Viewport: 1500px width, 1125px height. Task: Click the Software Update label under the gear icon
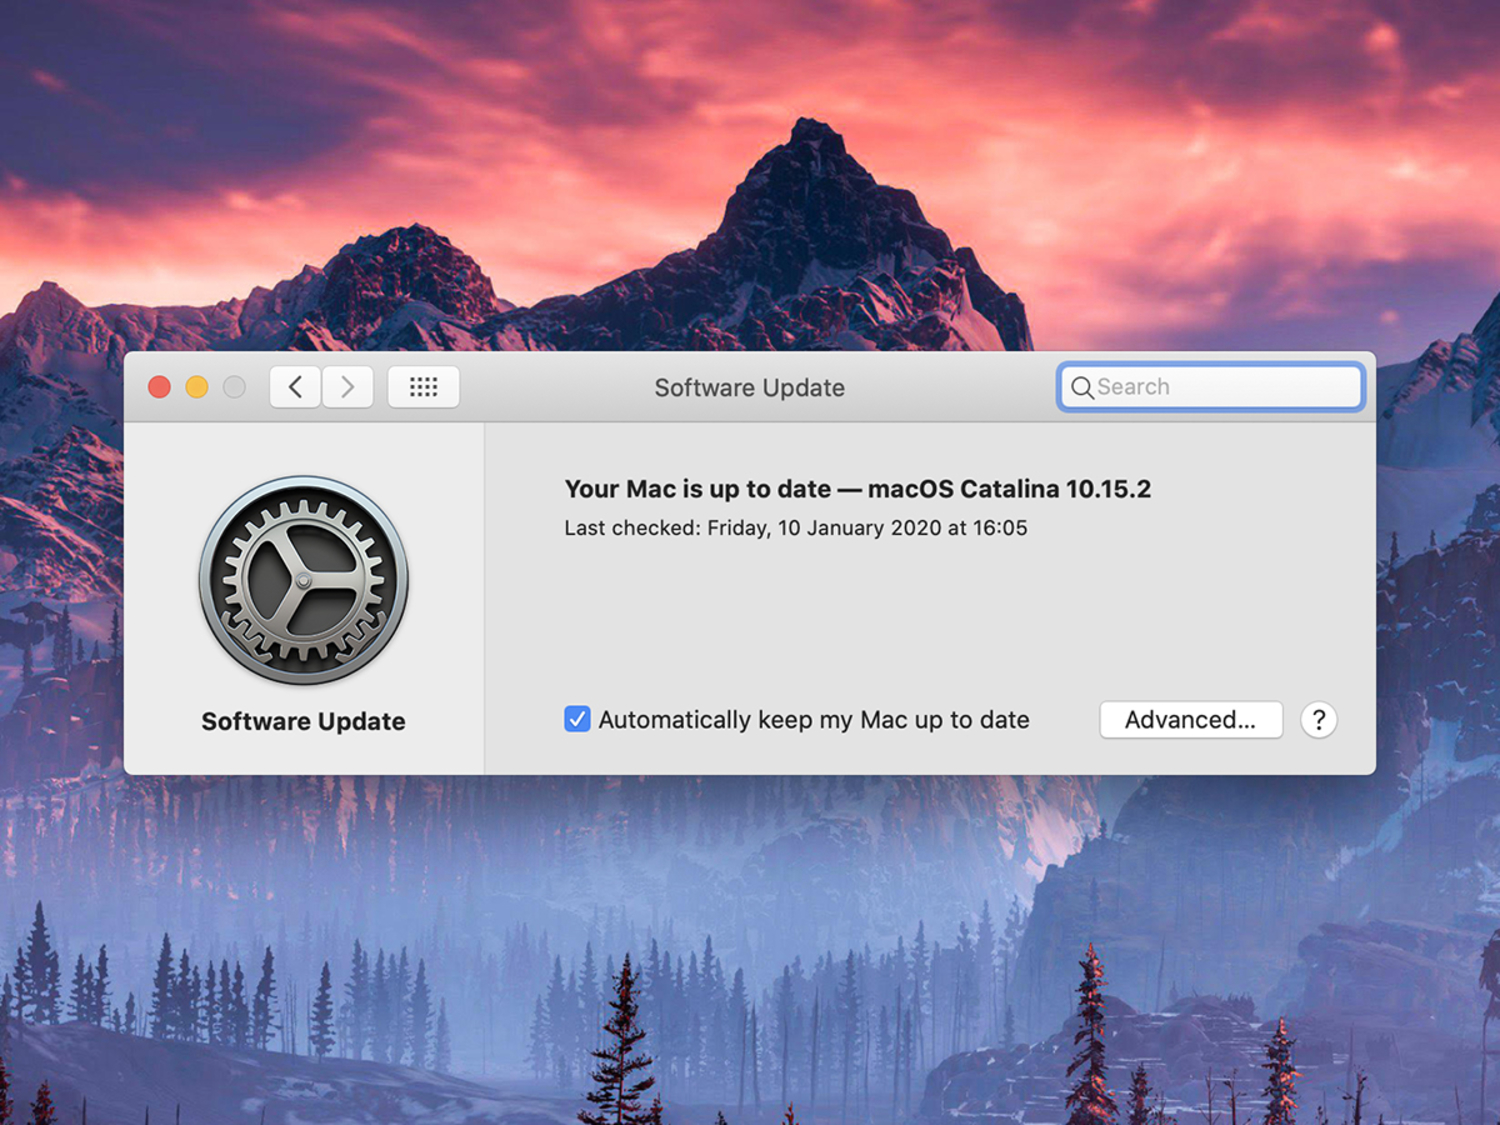[x=303, y=721]
